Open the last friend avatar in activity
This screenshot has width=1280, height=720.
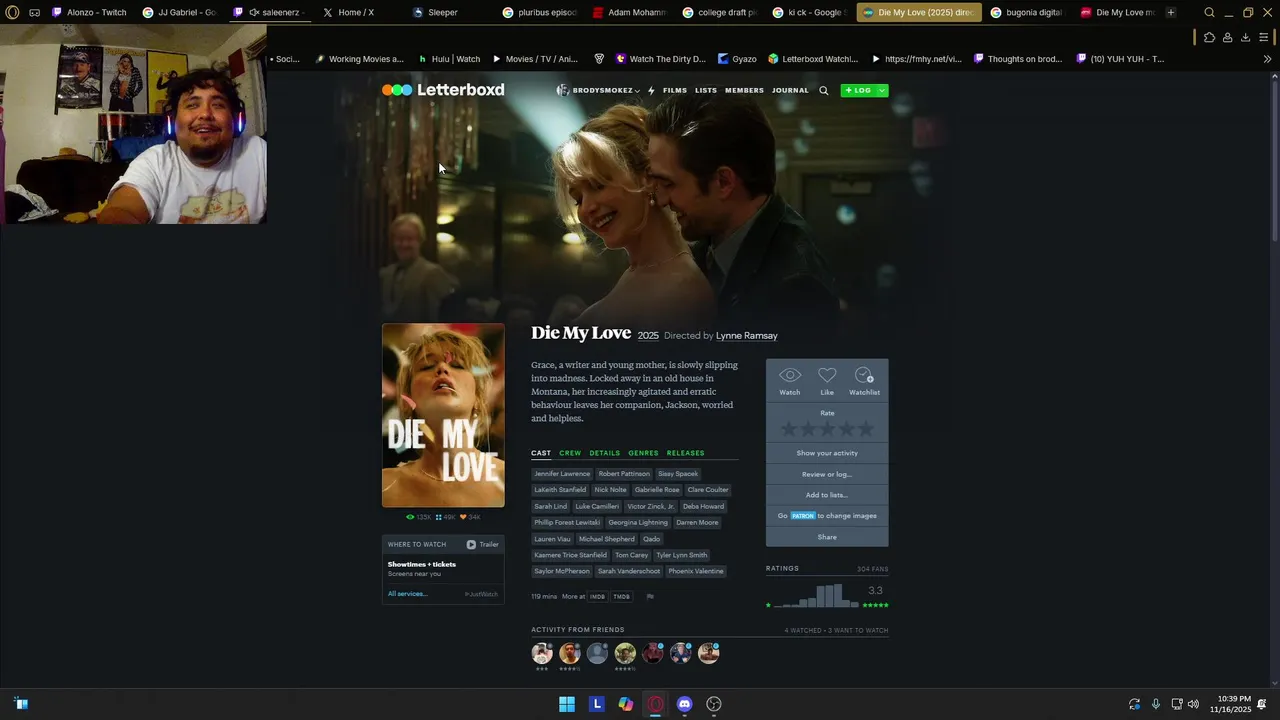point(709,653)
